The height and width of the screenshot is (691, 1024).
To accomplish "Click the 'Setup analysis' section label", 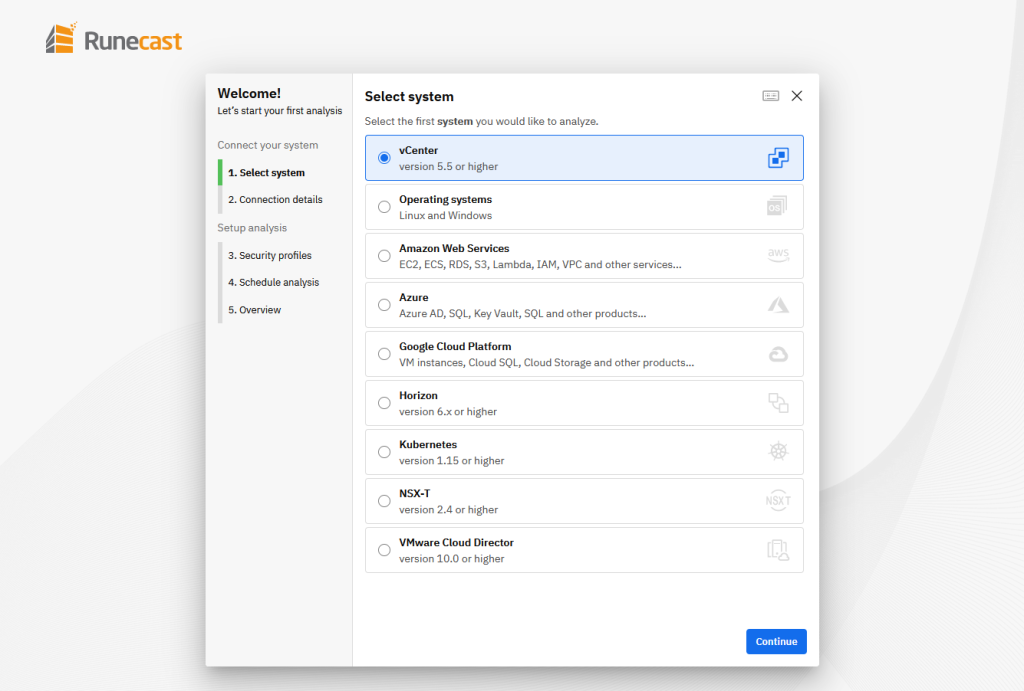I will [x=252, y=228].
